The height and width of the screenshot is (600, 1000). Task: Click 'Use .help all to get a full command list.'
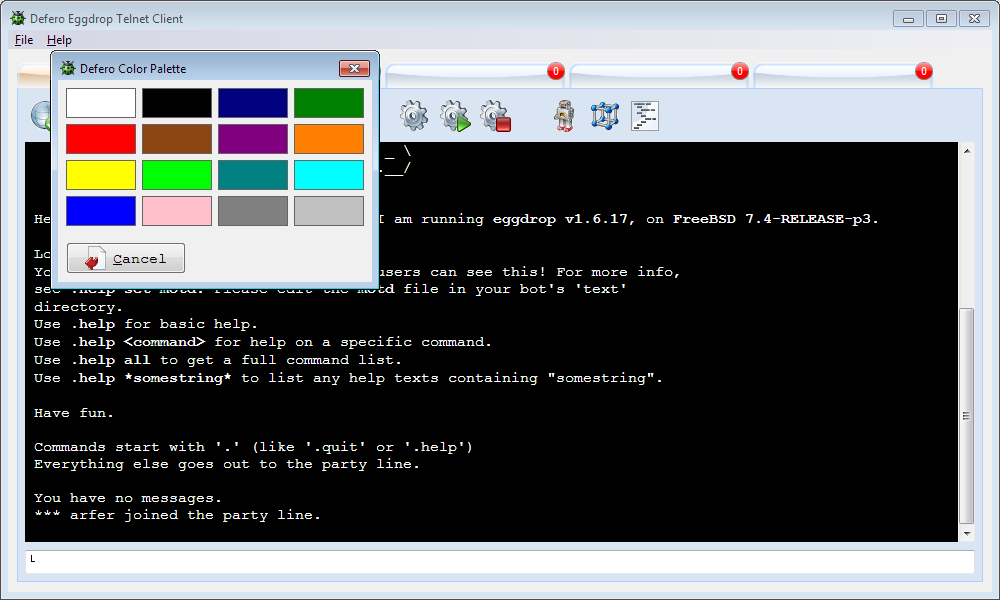(217, 360)
